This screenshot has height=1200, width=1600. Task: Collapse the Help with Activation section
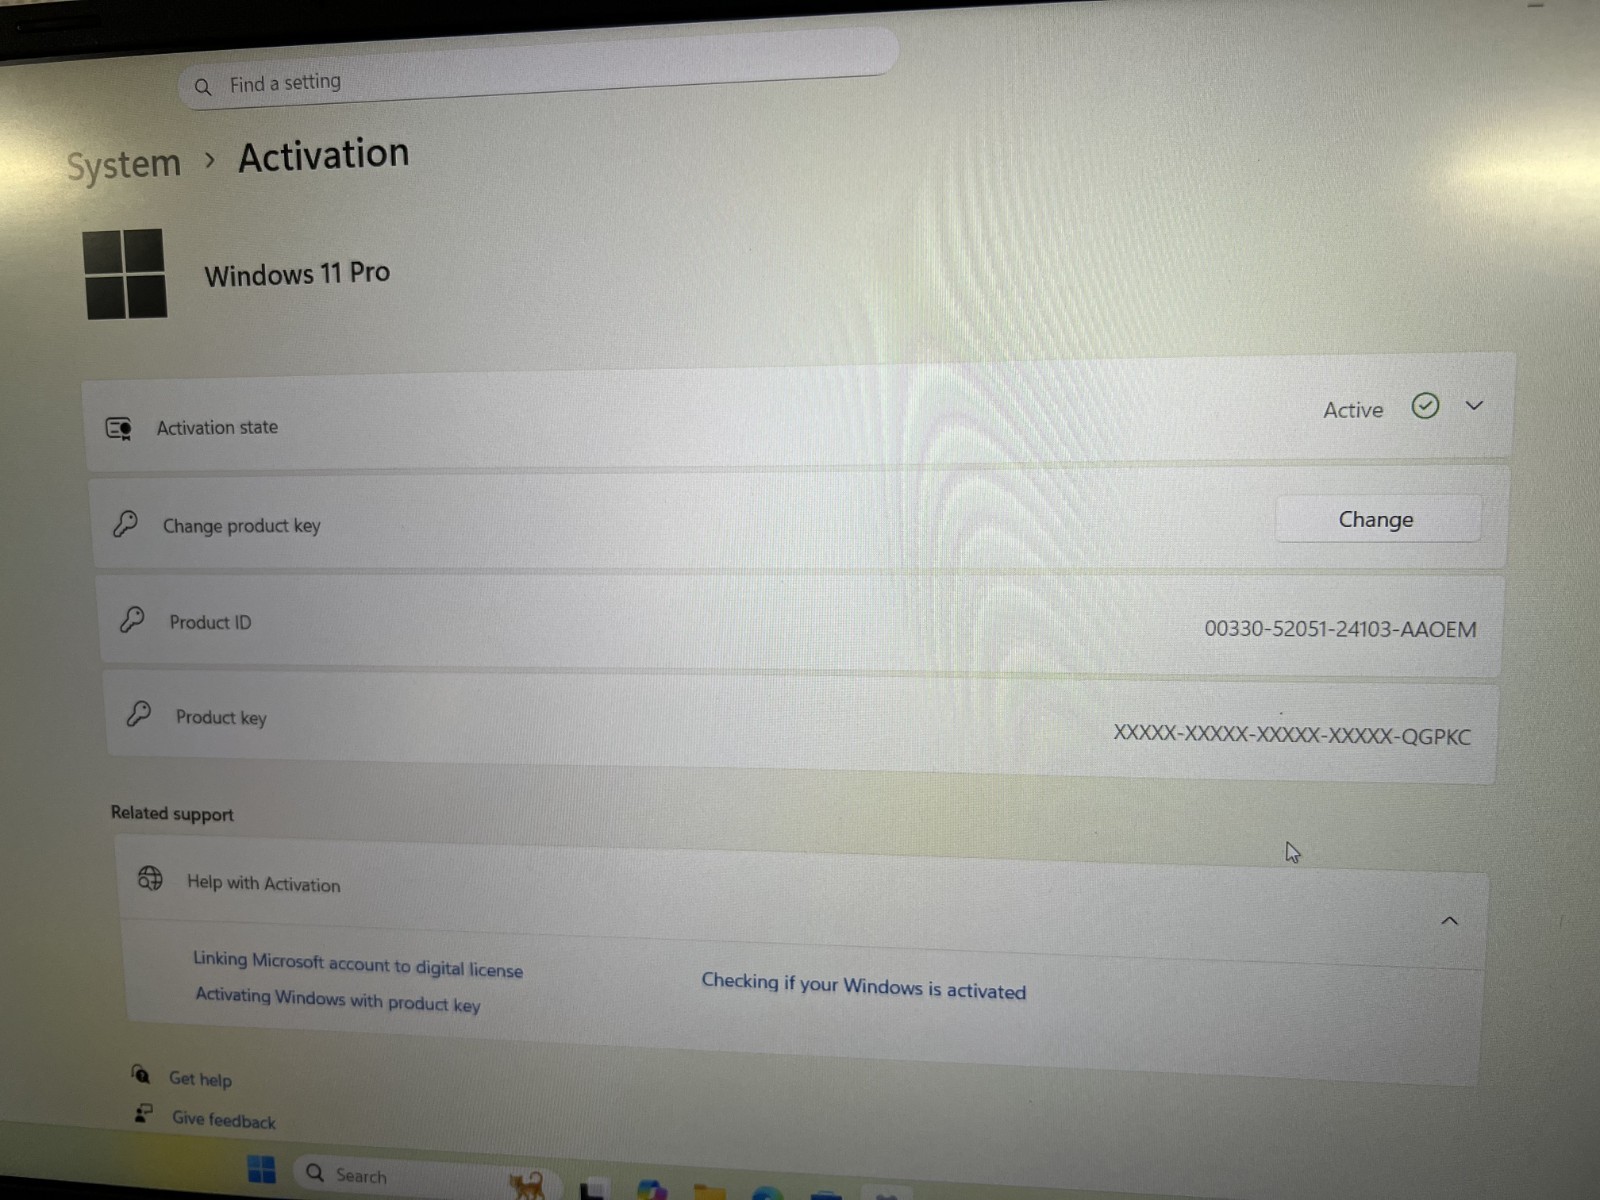click(x=1449, y=921)
